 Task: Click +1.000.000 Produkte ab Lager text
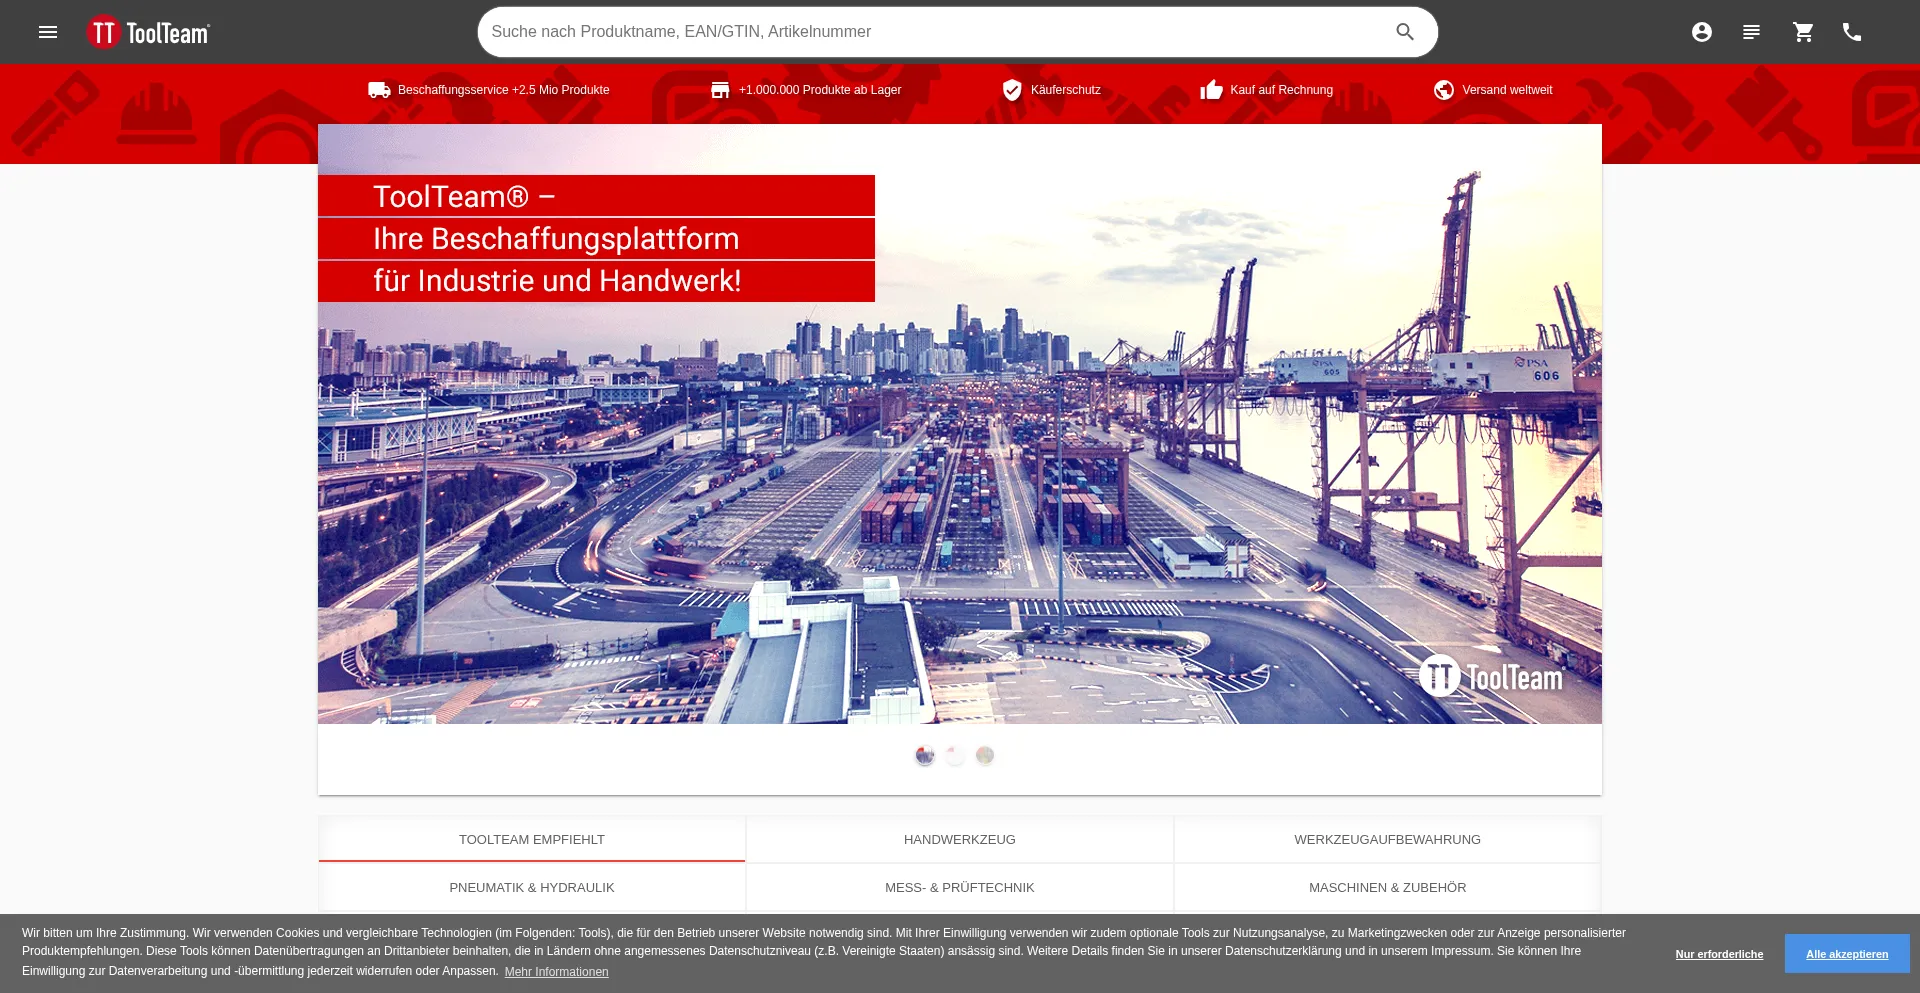820,90
